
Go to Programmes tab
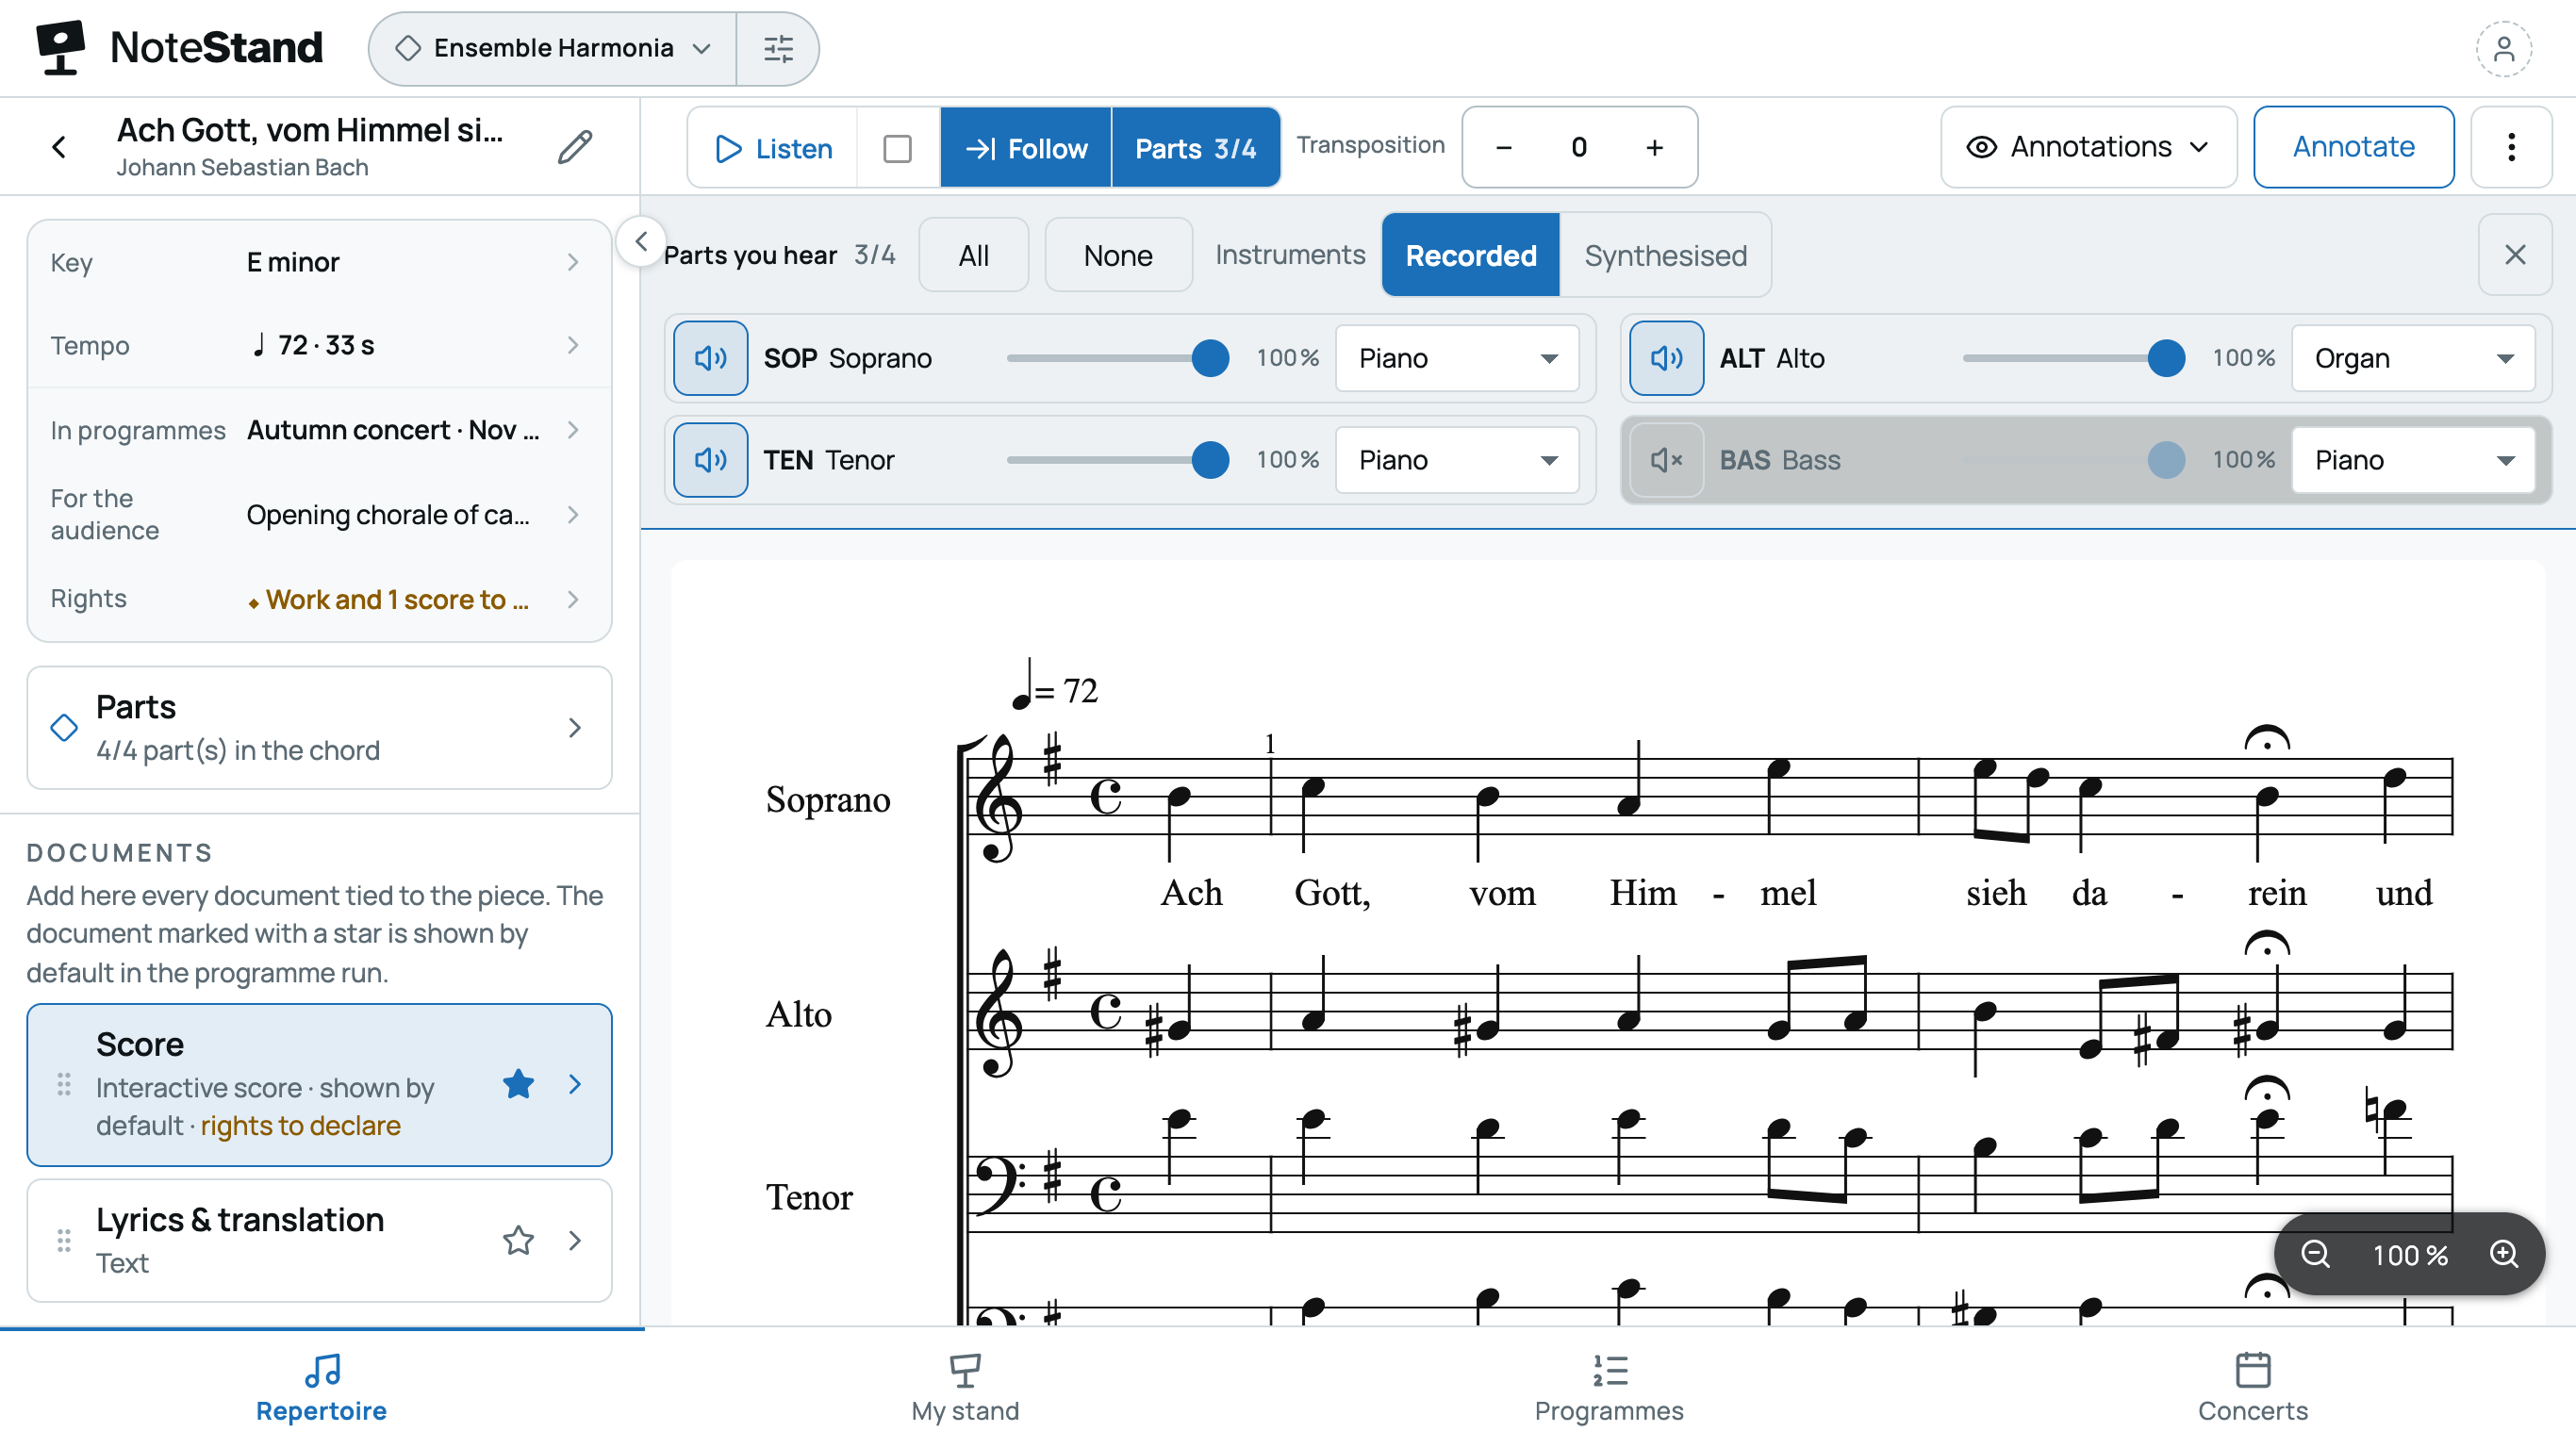1609,1388
